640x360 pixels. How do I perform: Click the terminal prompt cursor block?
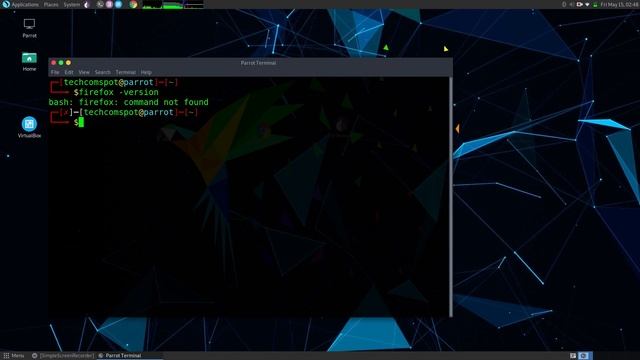pos(81,122)
